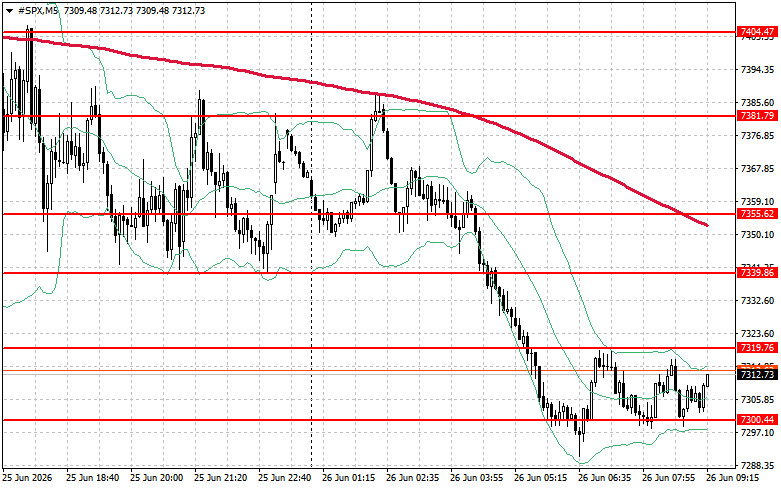
Task: Click the 7359.10 price scale value
Action: pyautogui.click(x=757, y=202)
